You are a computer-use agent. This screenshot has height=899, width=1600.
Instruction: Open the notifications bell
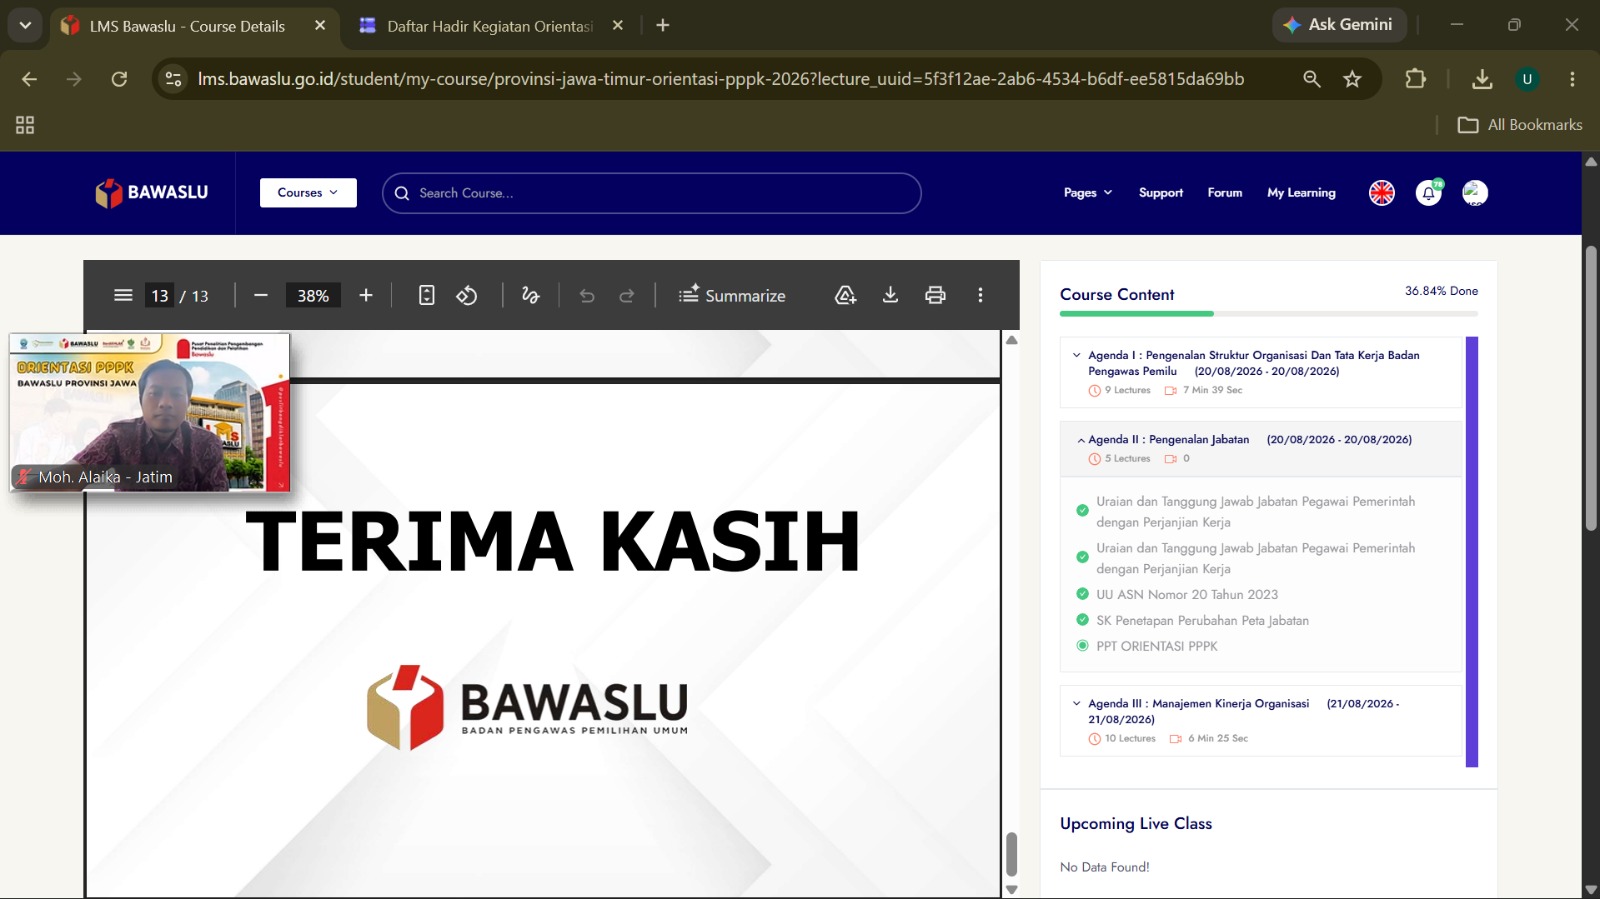(1429, 193)
